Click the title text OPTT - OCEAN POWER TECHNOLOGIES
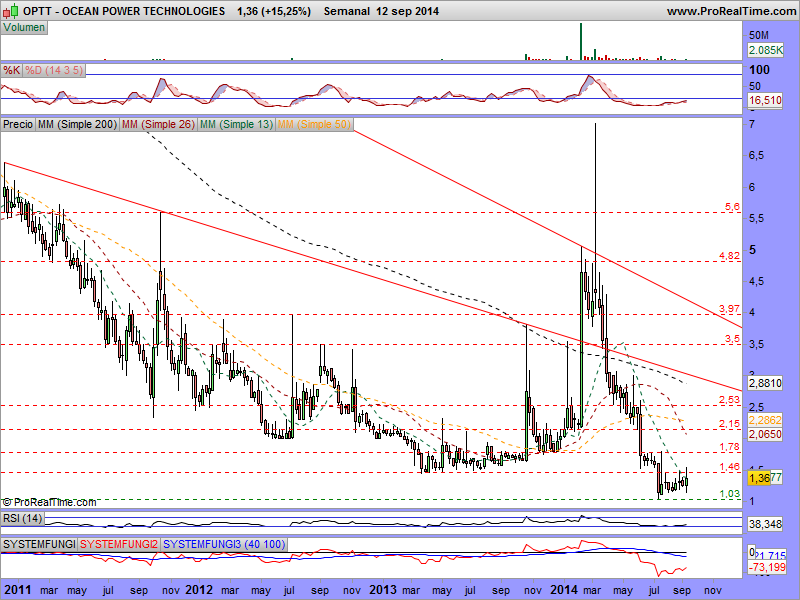Screen dimensions: 800x600 pos(124,11)
